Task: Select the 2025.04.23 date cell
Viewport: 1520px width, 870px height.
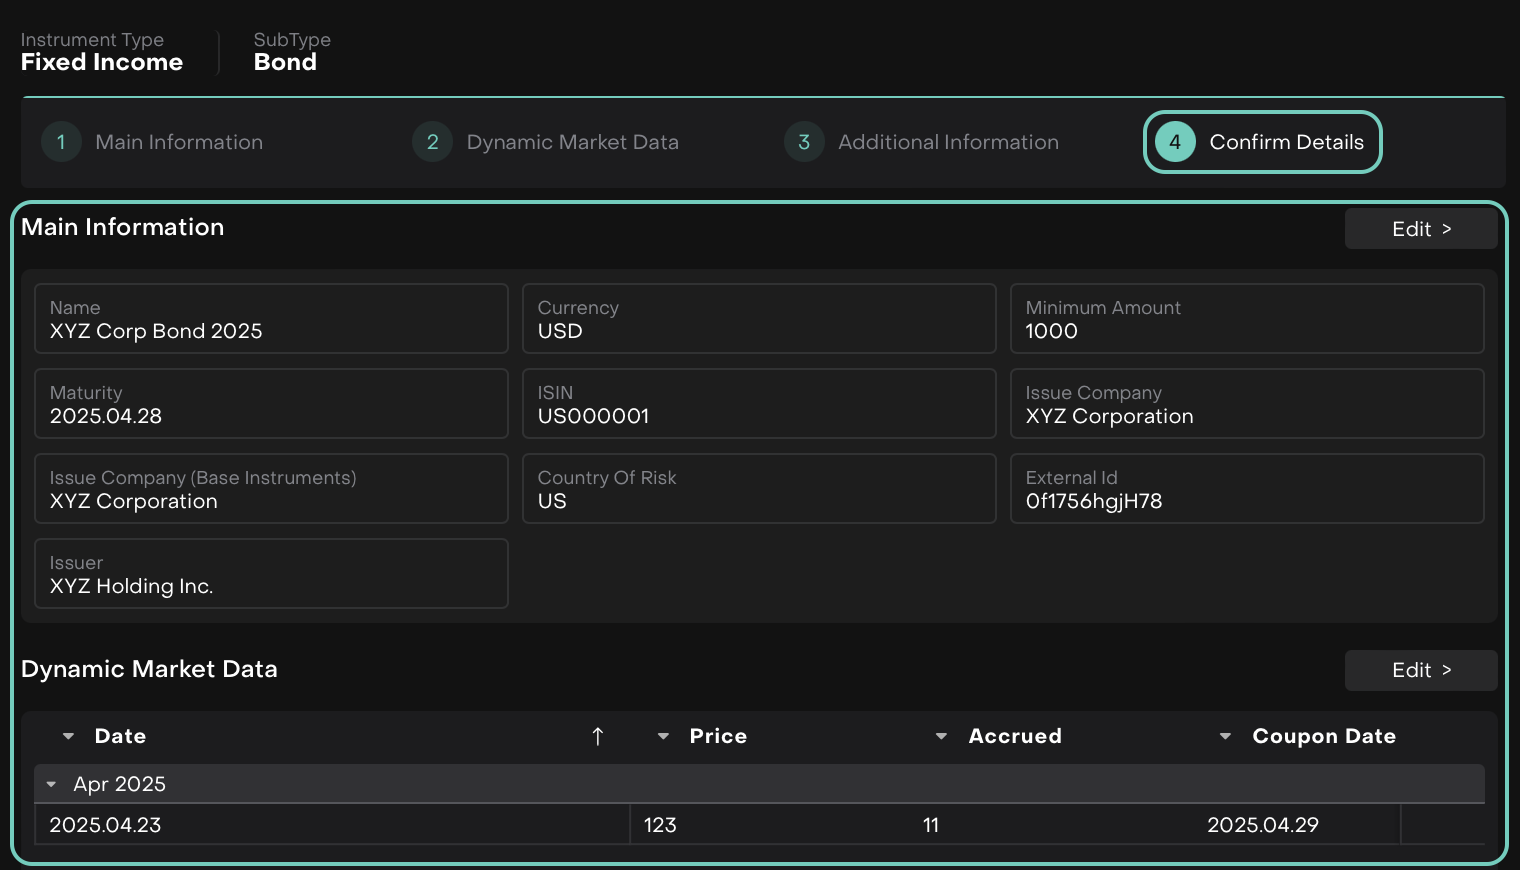Action: (x=106, y=825)
